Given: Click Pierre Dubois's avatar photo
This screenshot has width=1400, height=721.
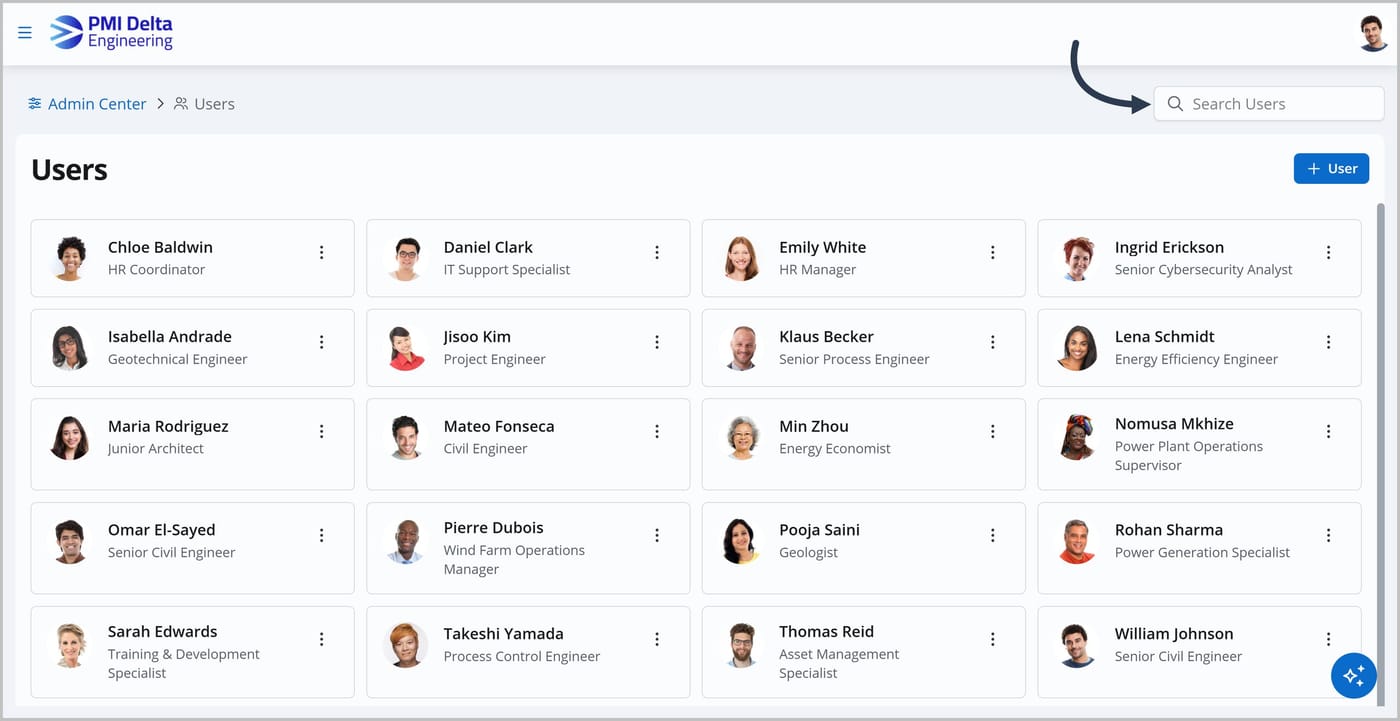Looking at the screenshot, I should [x=406, y=542].
